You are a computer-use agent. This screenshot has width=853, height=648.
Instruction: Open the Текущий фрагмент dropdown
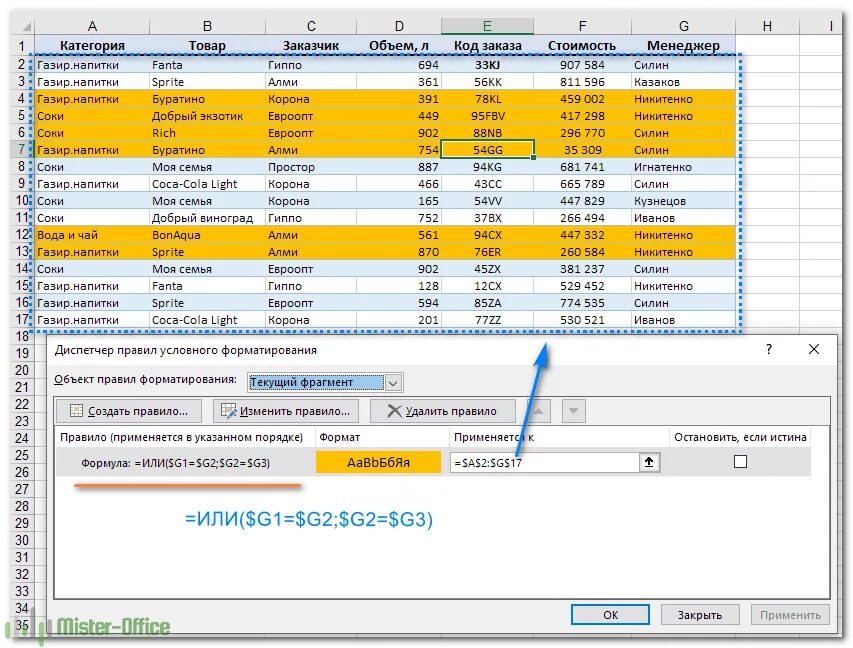[393, 383]
